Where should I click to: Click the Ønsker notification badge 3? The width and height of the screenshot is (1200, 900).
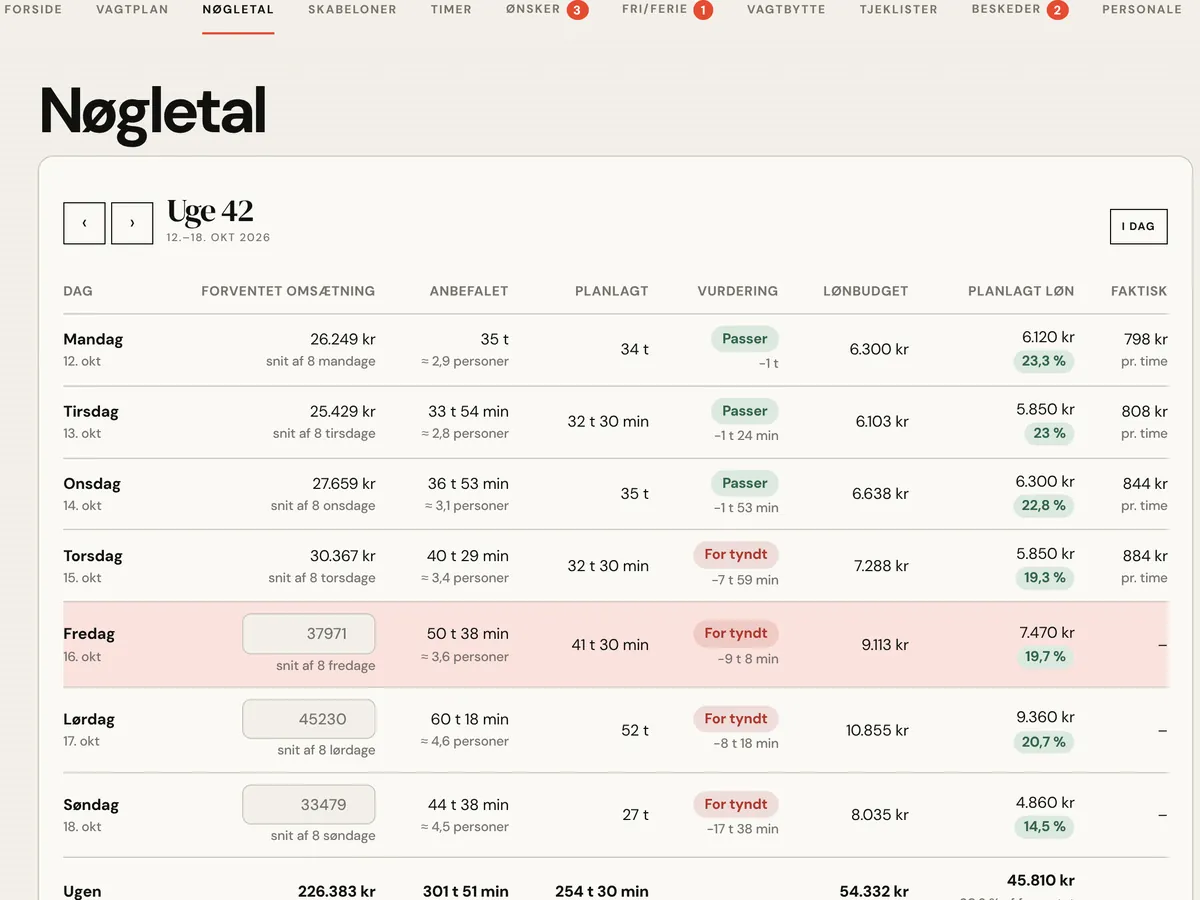tap(577, 10)
